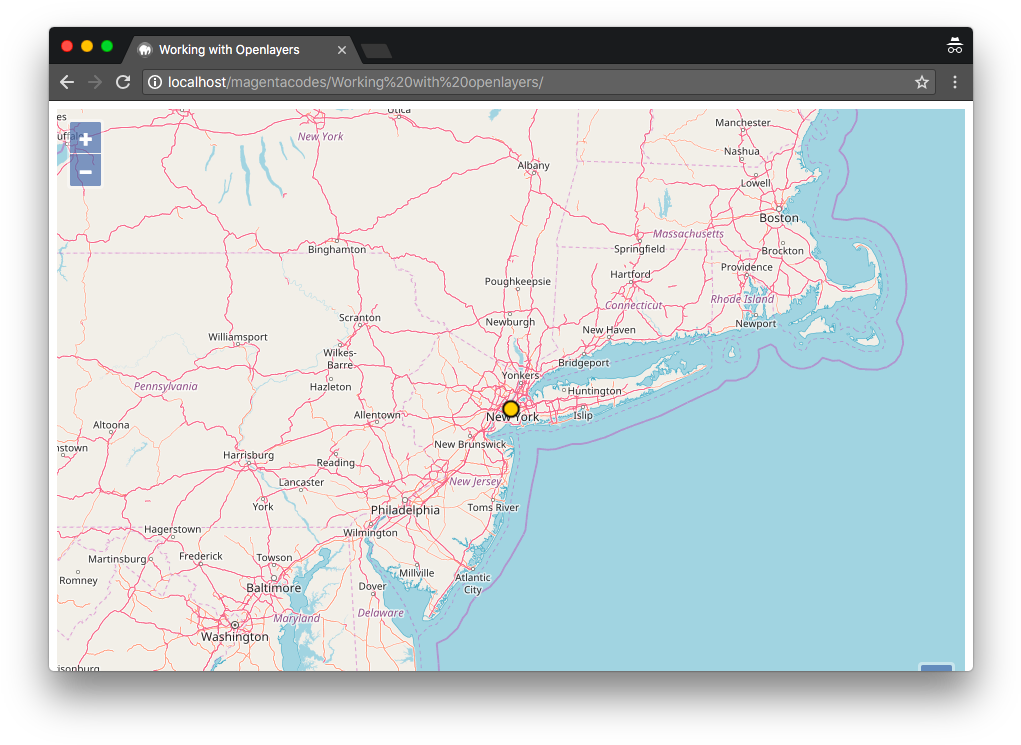Click the Scranton city label

click(359, 318)
